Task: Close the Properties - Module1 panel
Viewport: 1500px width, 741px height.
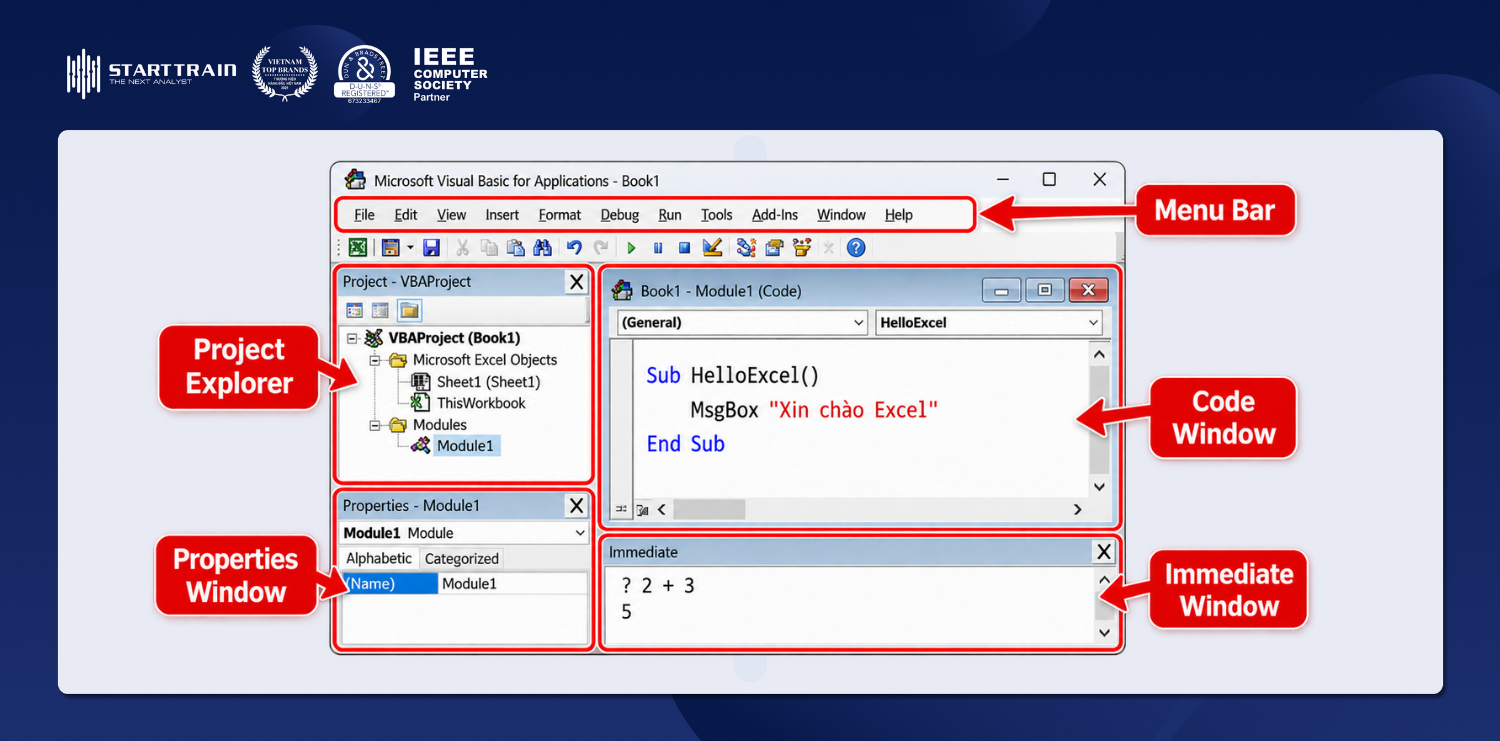Action: [x=577, y=506]
